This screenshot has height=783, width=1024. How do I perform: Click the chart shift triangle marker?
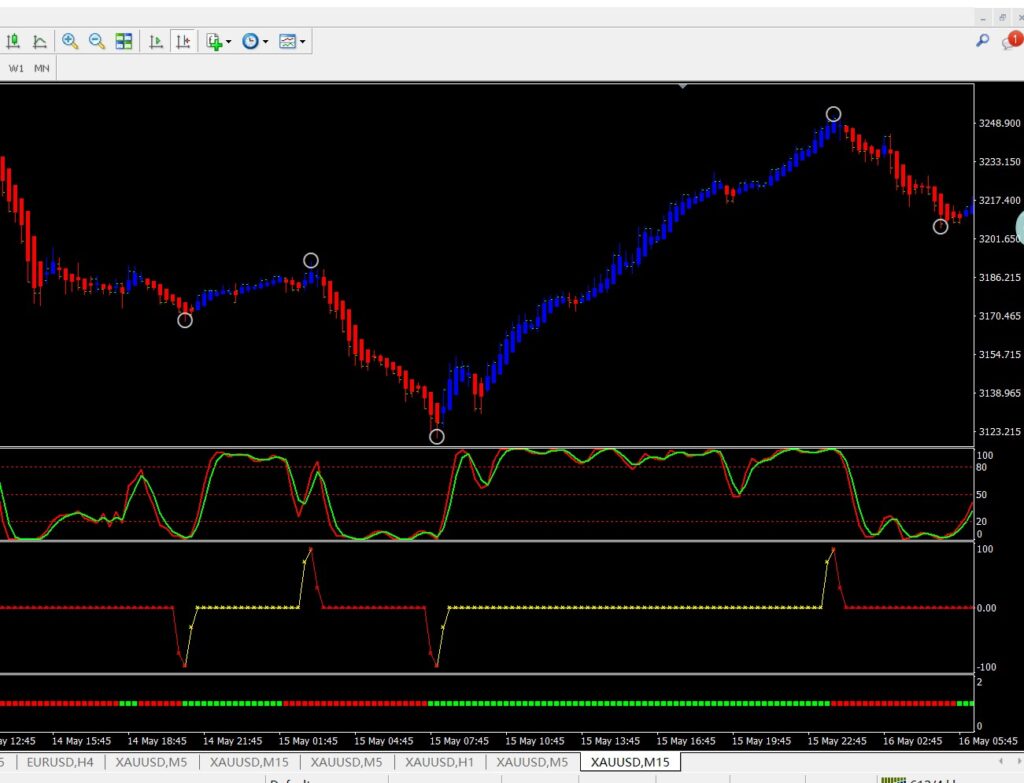tap(682, 86)
